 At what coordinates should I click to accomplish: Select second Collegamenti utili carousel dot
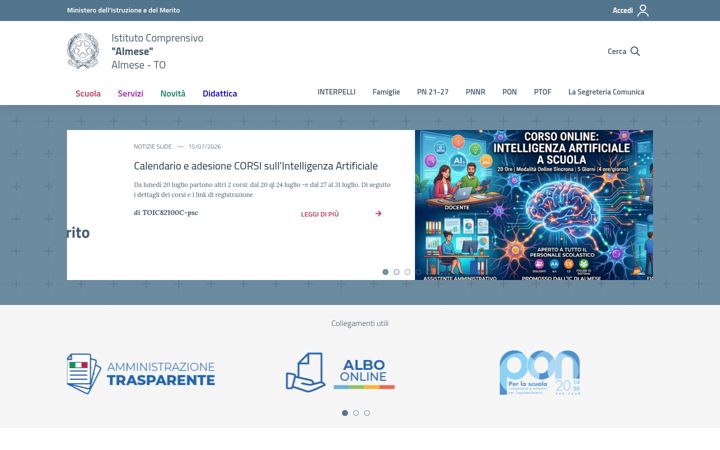[356, 413]
